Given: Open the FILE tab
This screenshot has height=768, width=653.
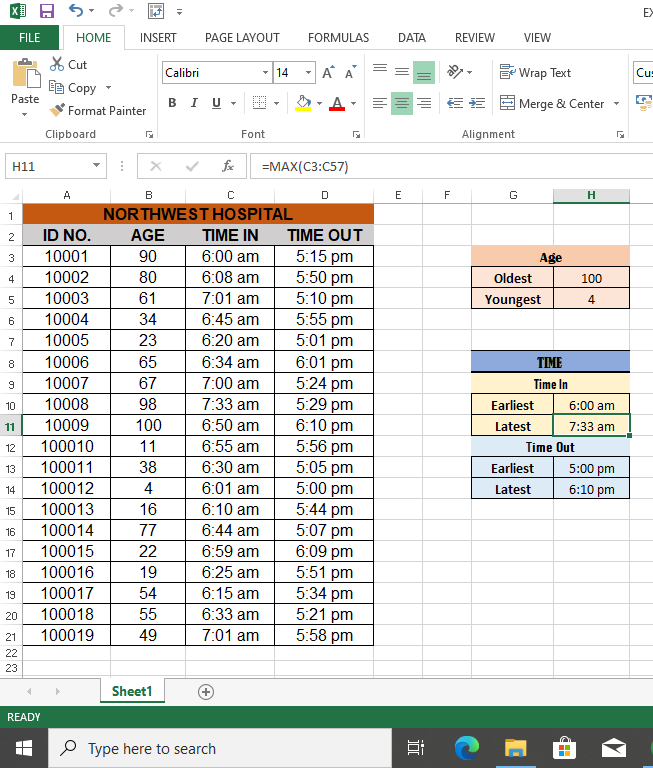Looking at the screenshot, I should [x=29, y=38].
